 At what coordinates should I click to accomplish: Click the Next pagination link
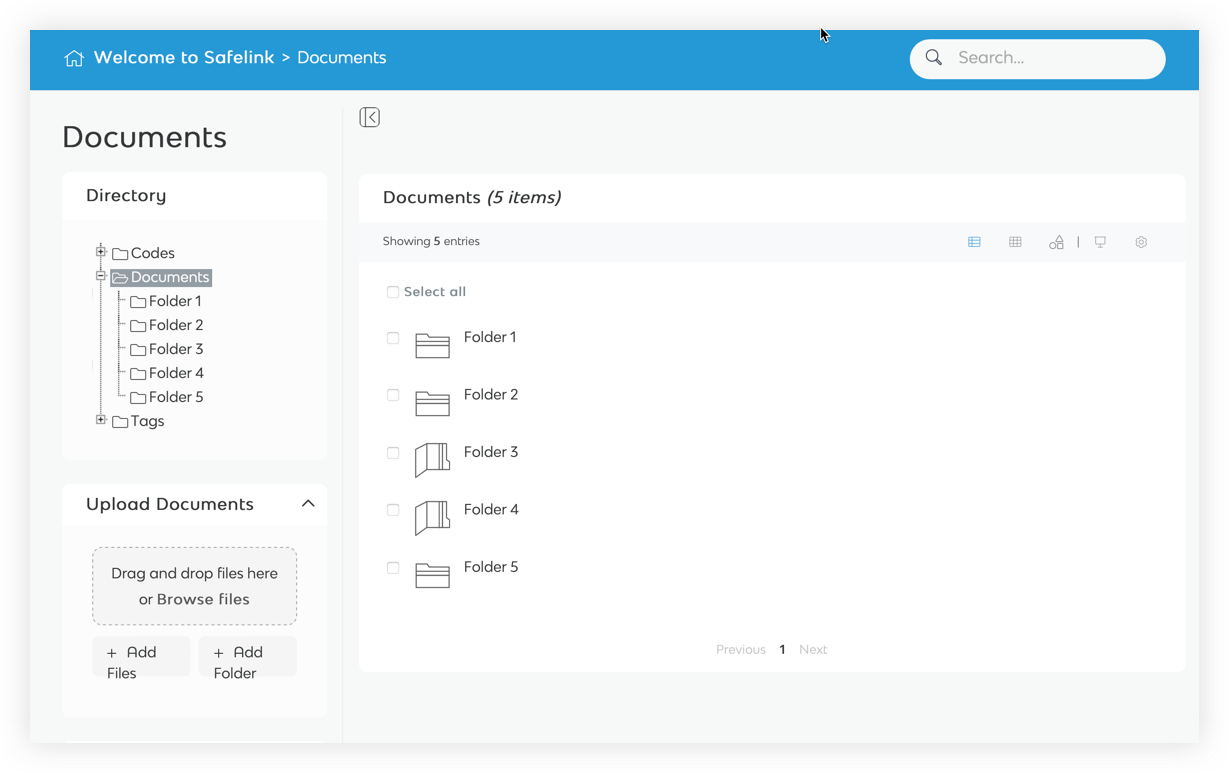(x=813, y=650)
